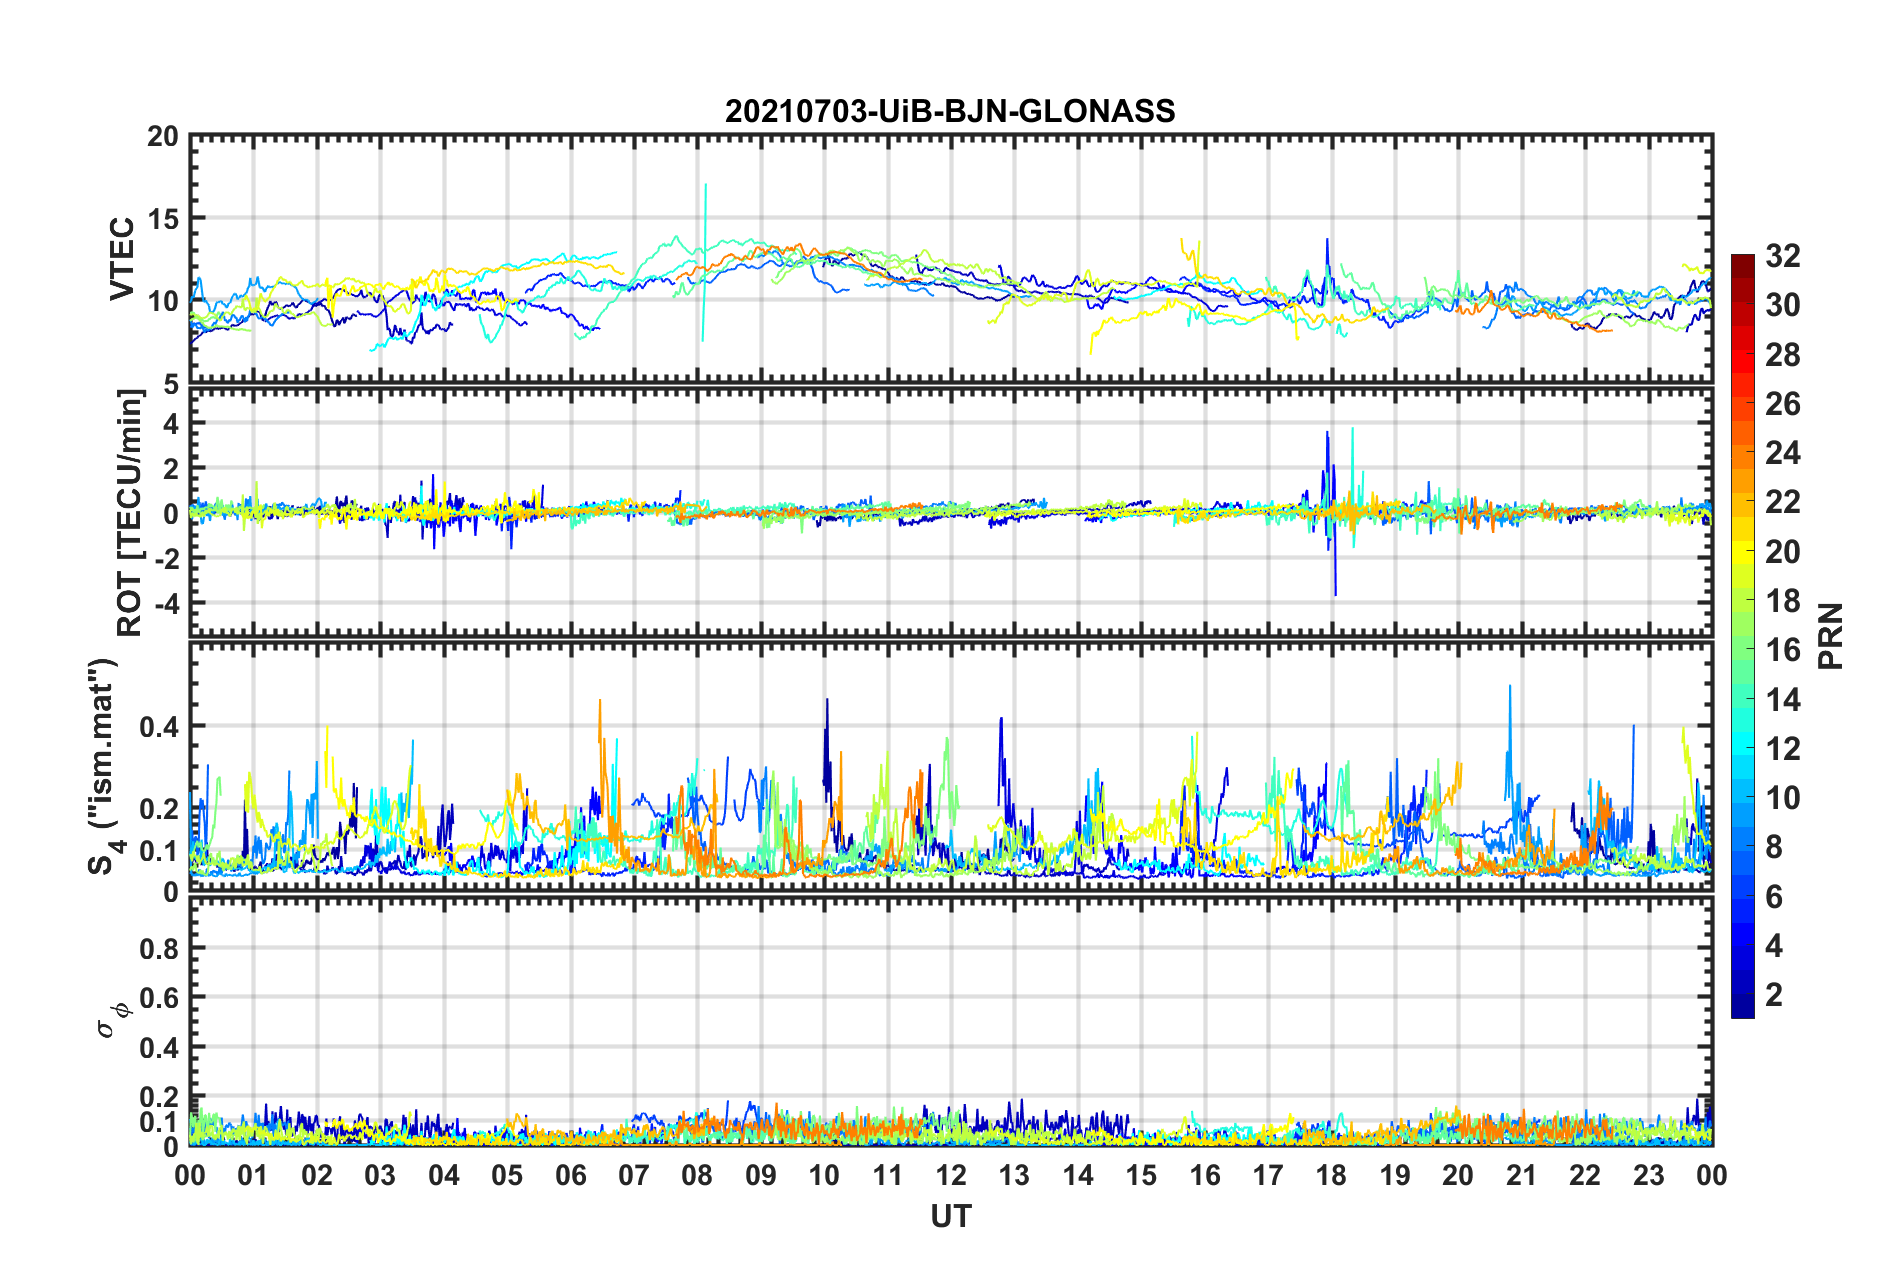This screenshot has width=1902, height=1272.
Task: Click the VTEC y-axis label
Action: [x=122, y=259]
